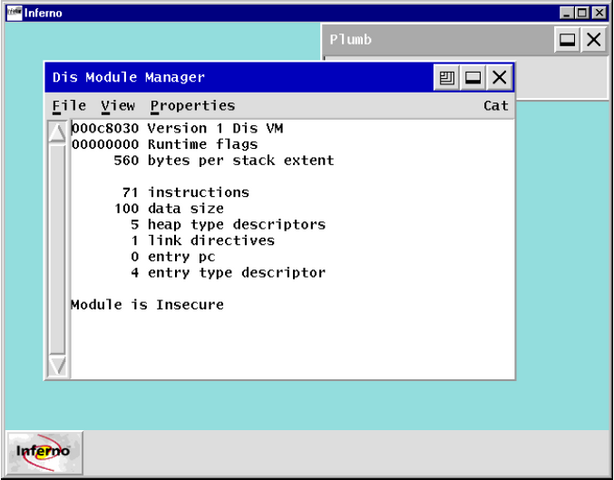Viewport: 614px width, 480px height.
Task: Click the '00000000 Runtime flags' line
Action: [x=164, y=144]
